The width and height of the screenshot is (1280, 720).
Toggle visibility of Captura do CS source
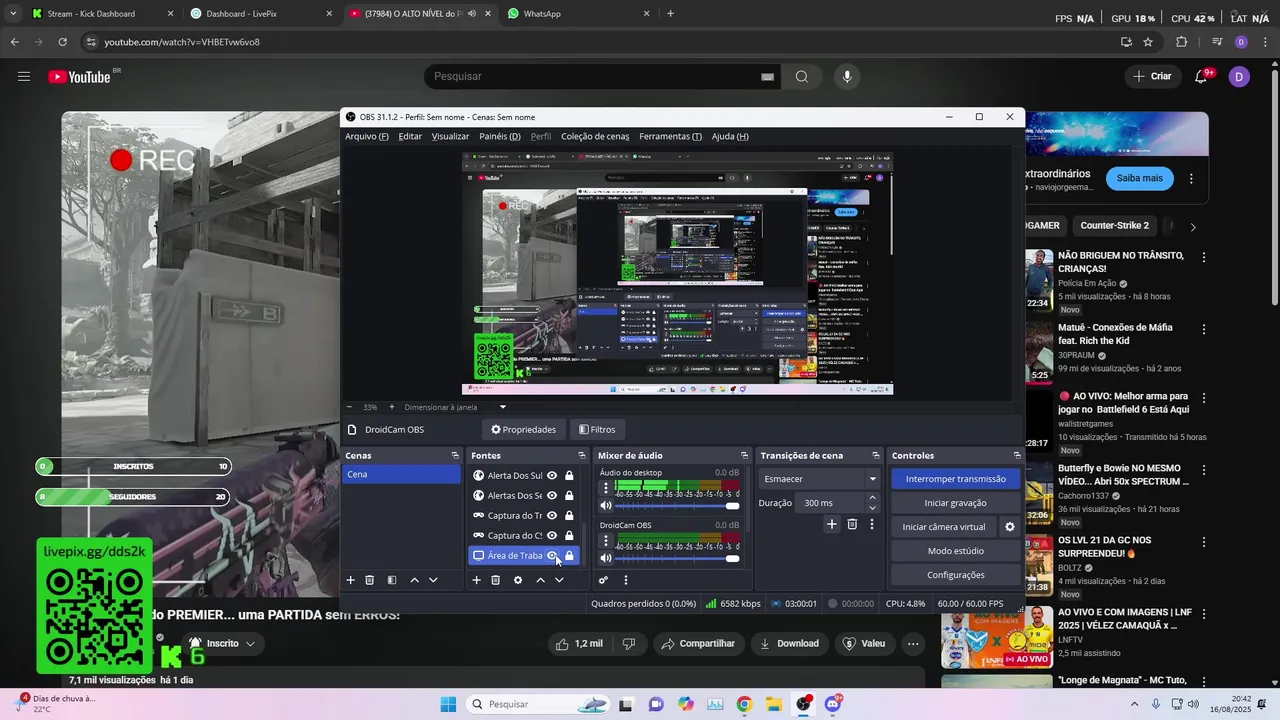[x=551, y=536]
